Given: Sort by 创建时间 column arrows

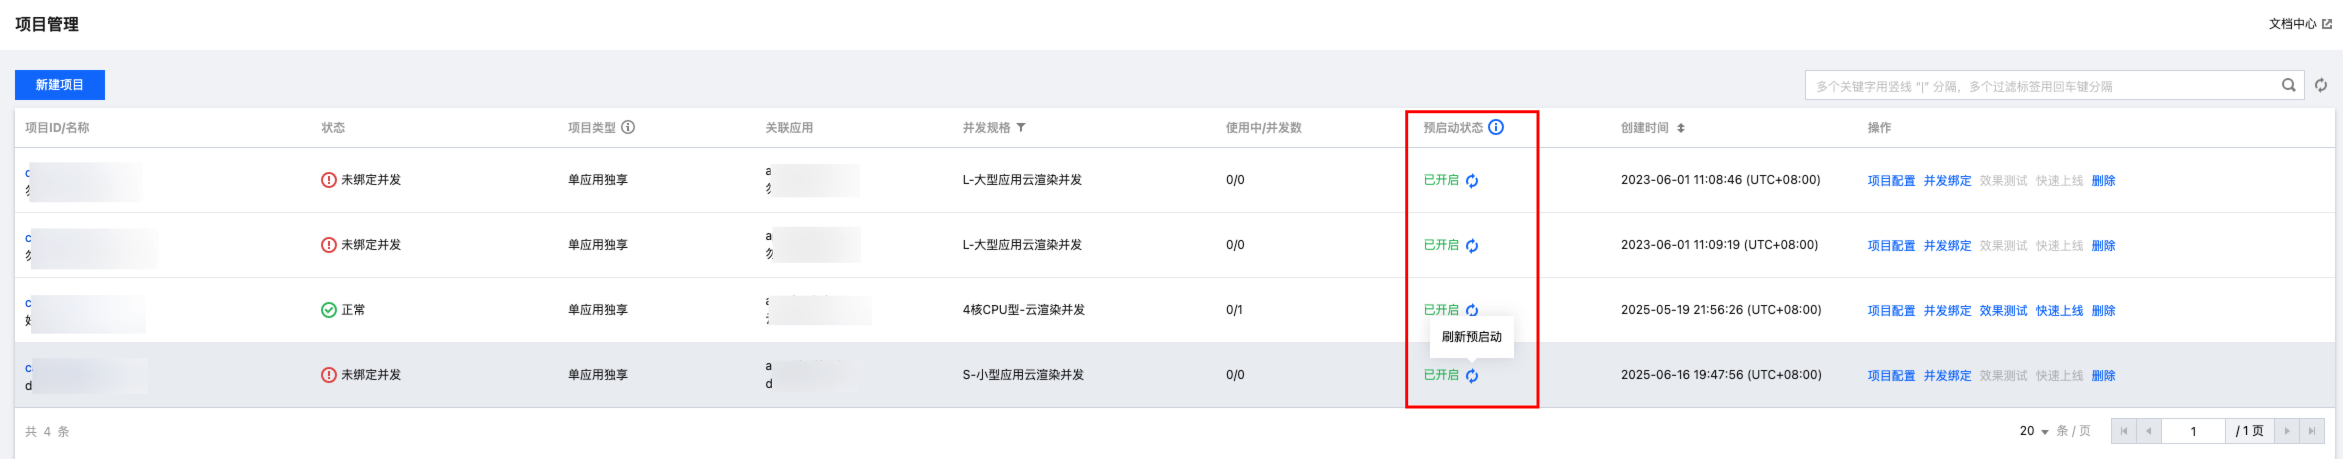Looking at the screenshot, I should (1681, 128).
